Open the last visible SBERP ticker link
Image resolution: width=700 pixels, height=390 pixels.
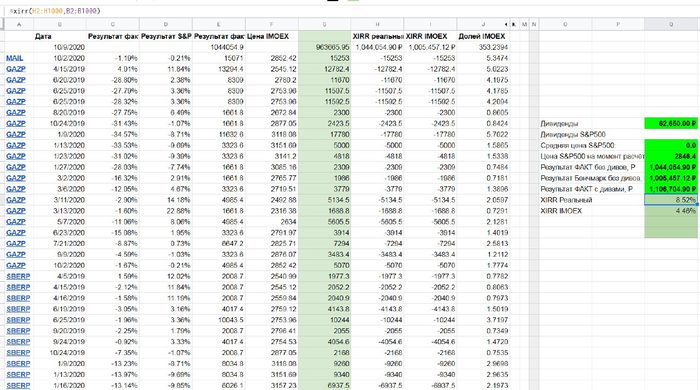pos(18,385)
